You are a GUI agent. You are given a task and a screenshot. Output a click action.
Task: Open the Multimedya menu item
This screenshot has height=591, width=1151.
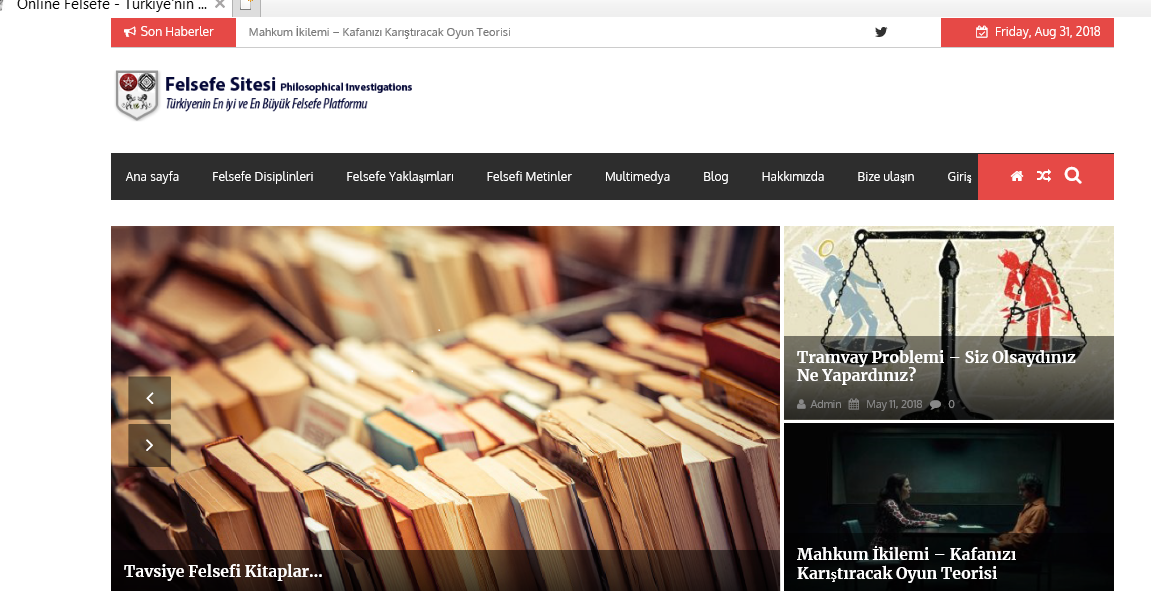[637, 177]
